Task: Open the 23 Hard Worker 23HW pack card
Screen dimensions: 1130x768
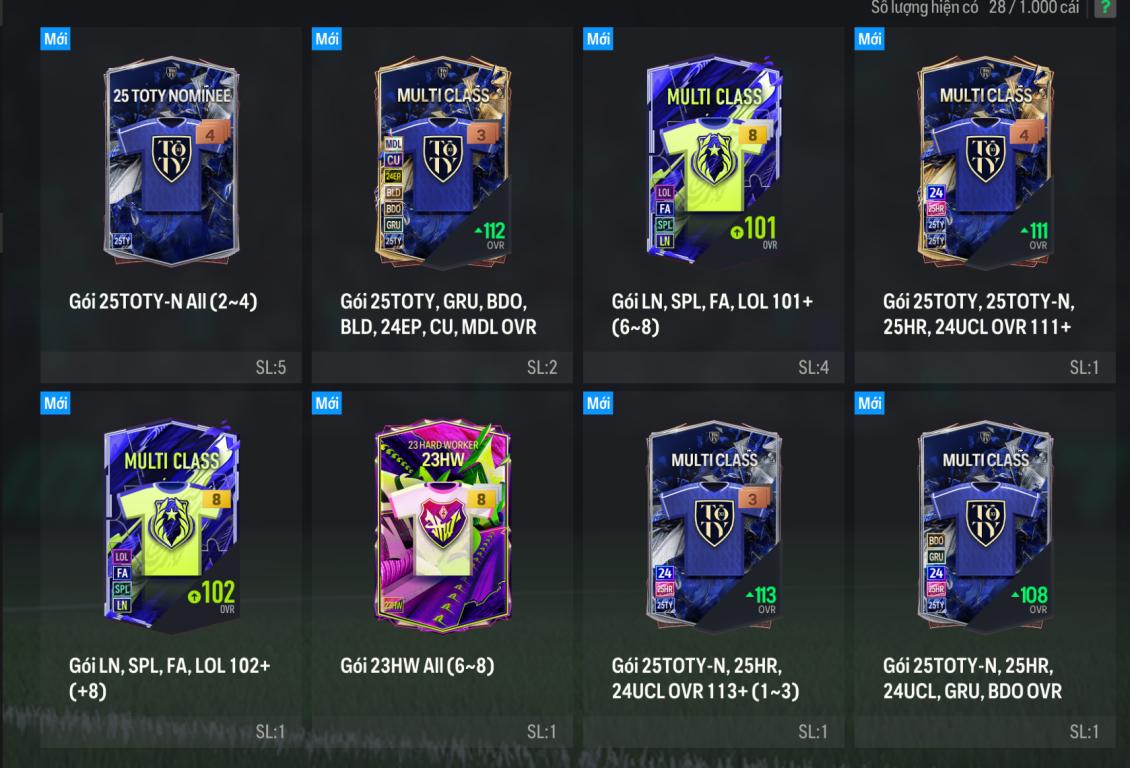Action: (x=442, y=526)
